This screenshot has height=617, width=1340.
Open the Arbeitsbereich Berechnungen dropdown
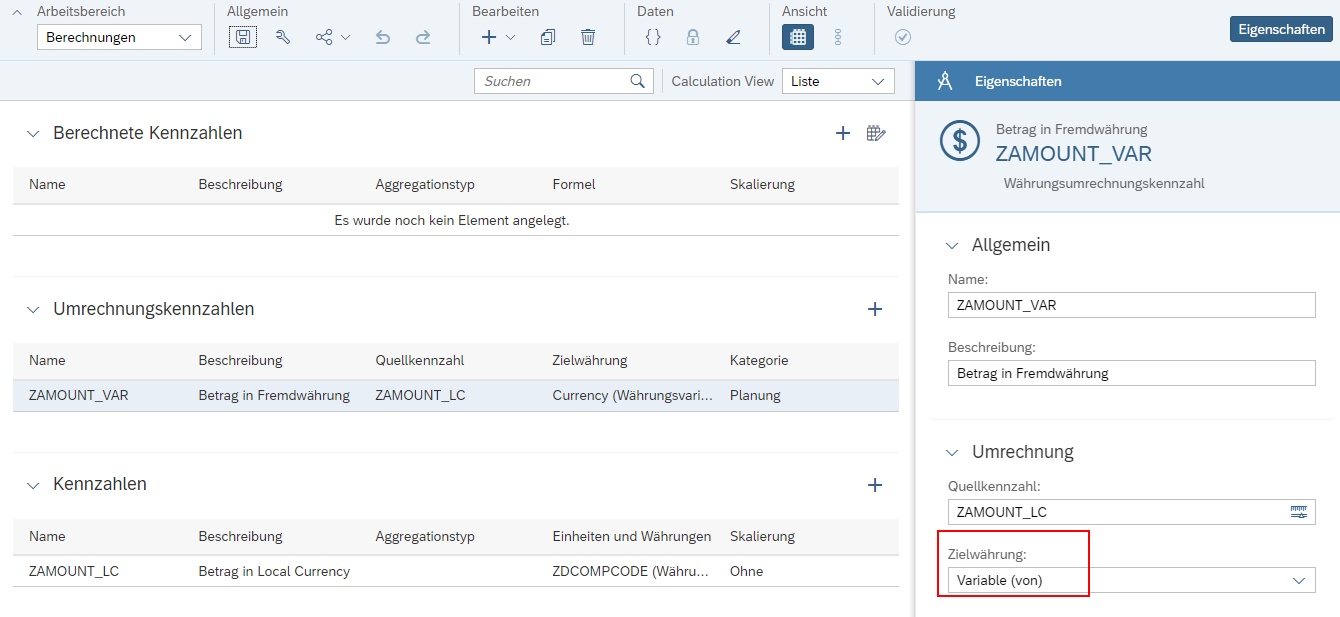[x=119, y=38]
